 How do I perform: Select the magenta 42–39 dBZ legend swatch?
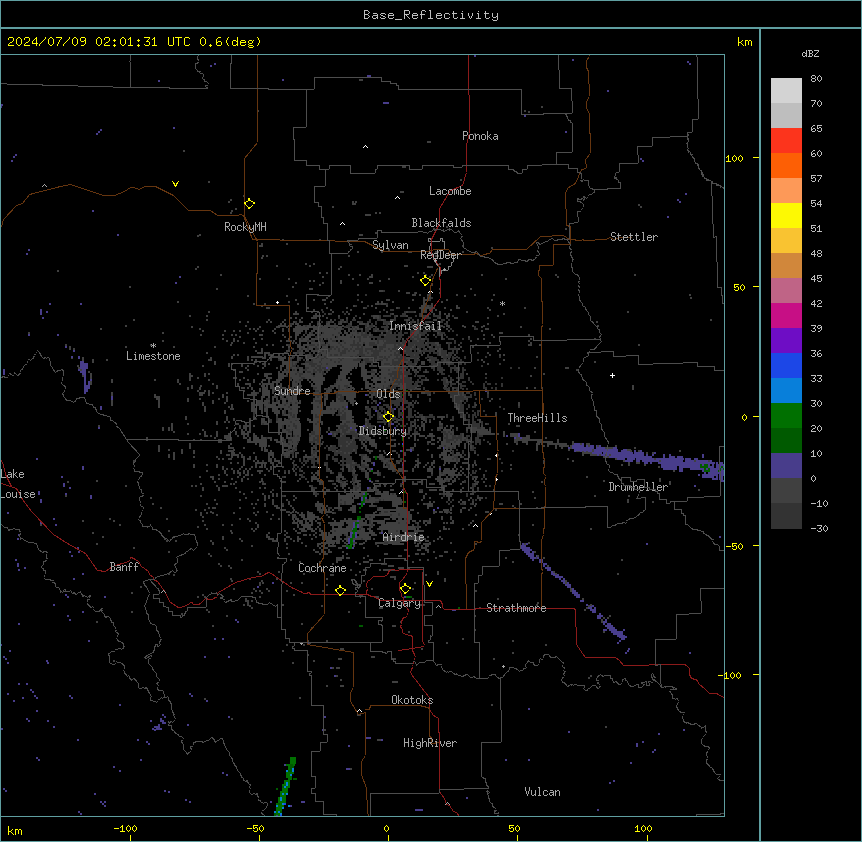click(786, 315)
